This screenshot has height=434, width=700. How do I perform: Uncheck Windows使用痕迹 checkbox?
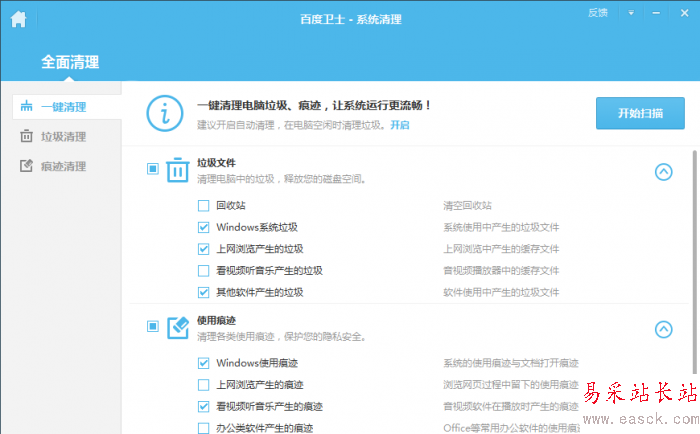[x=203, y=363]
